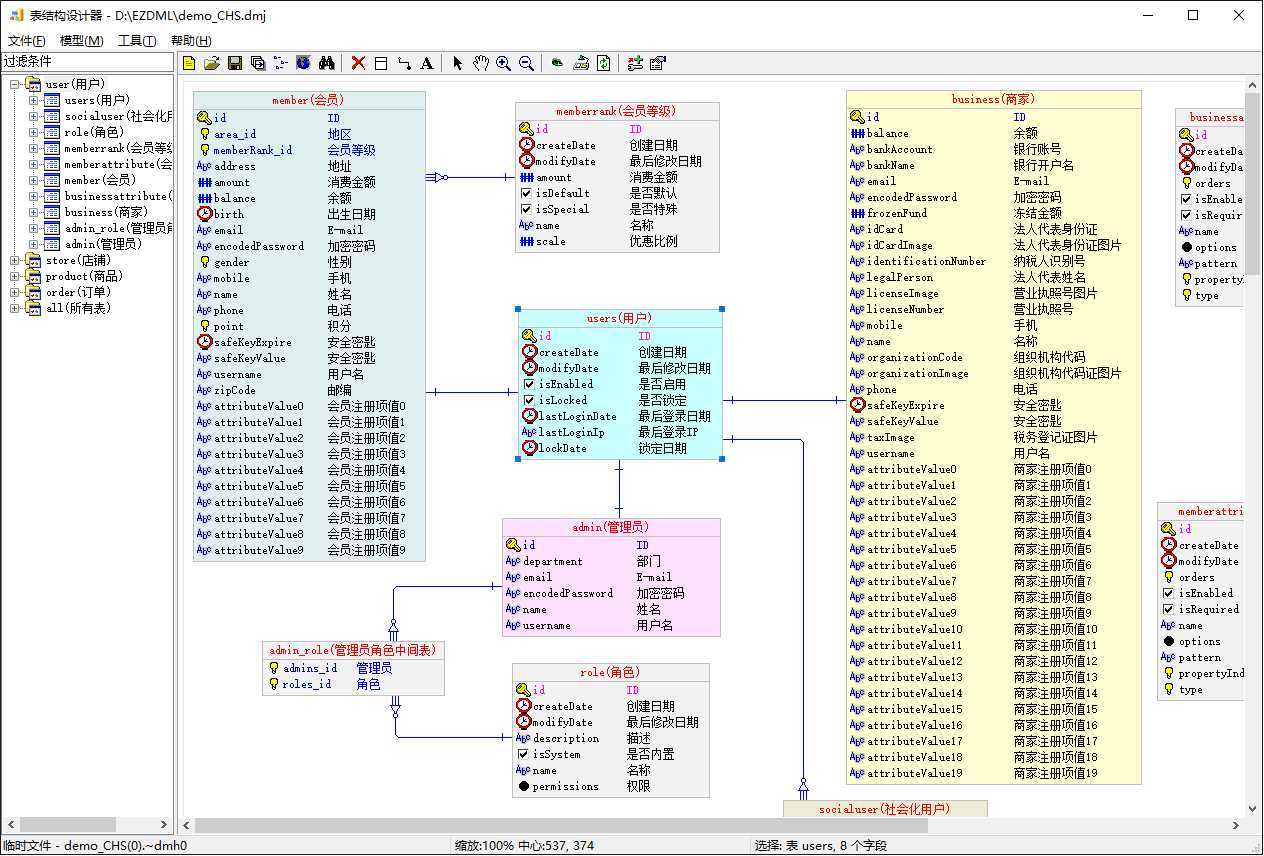Open the 模型(M) menu
Image resolution: width=1264 pixels, height=856 pixels.
pos(82,41)
